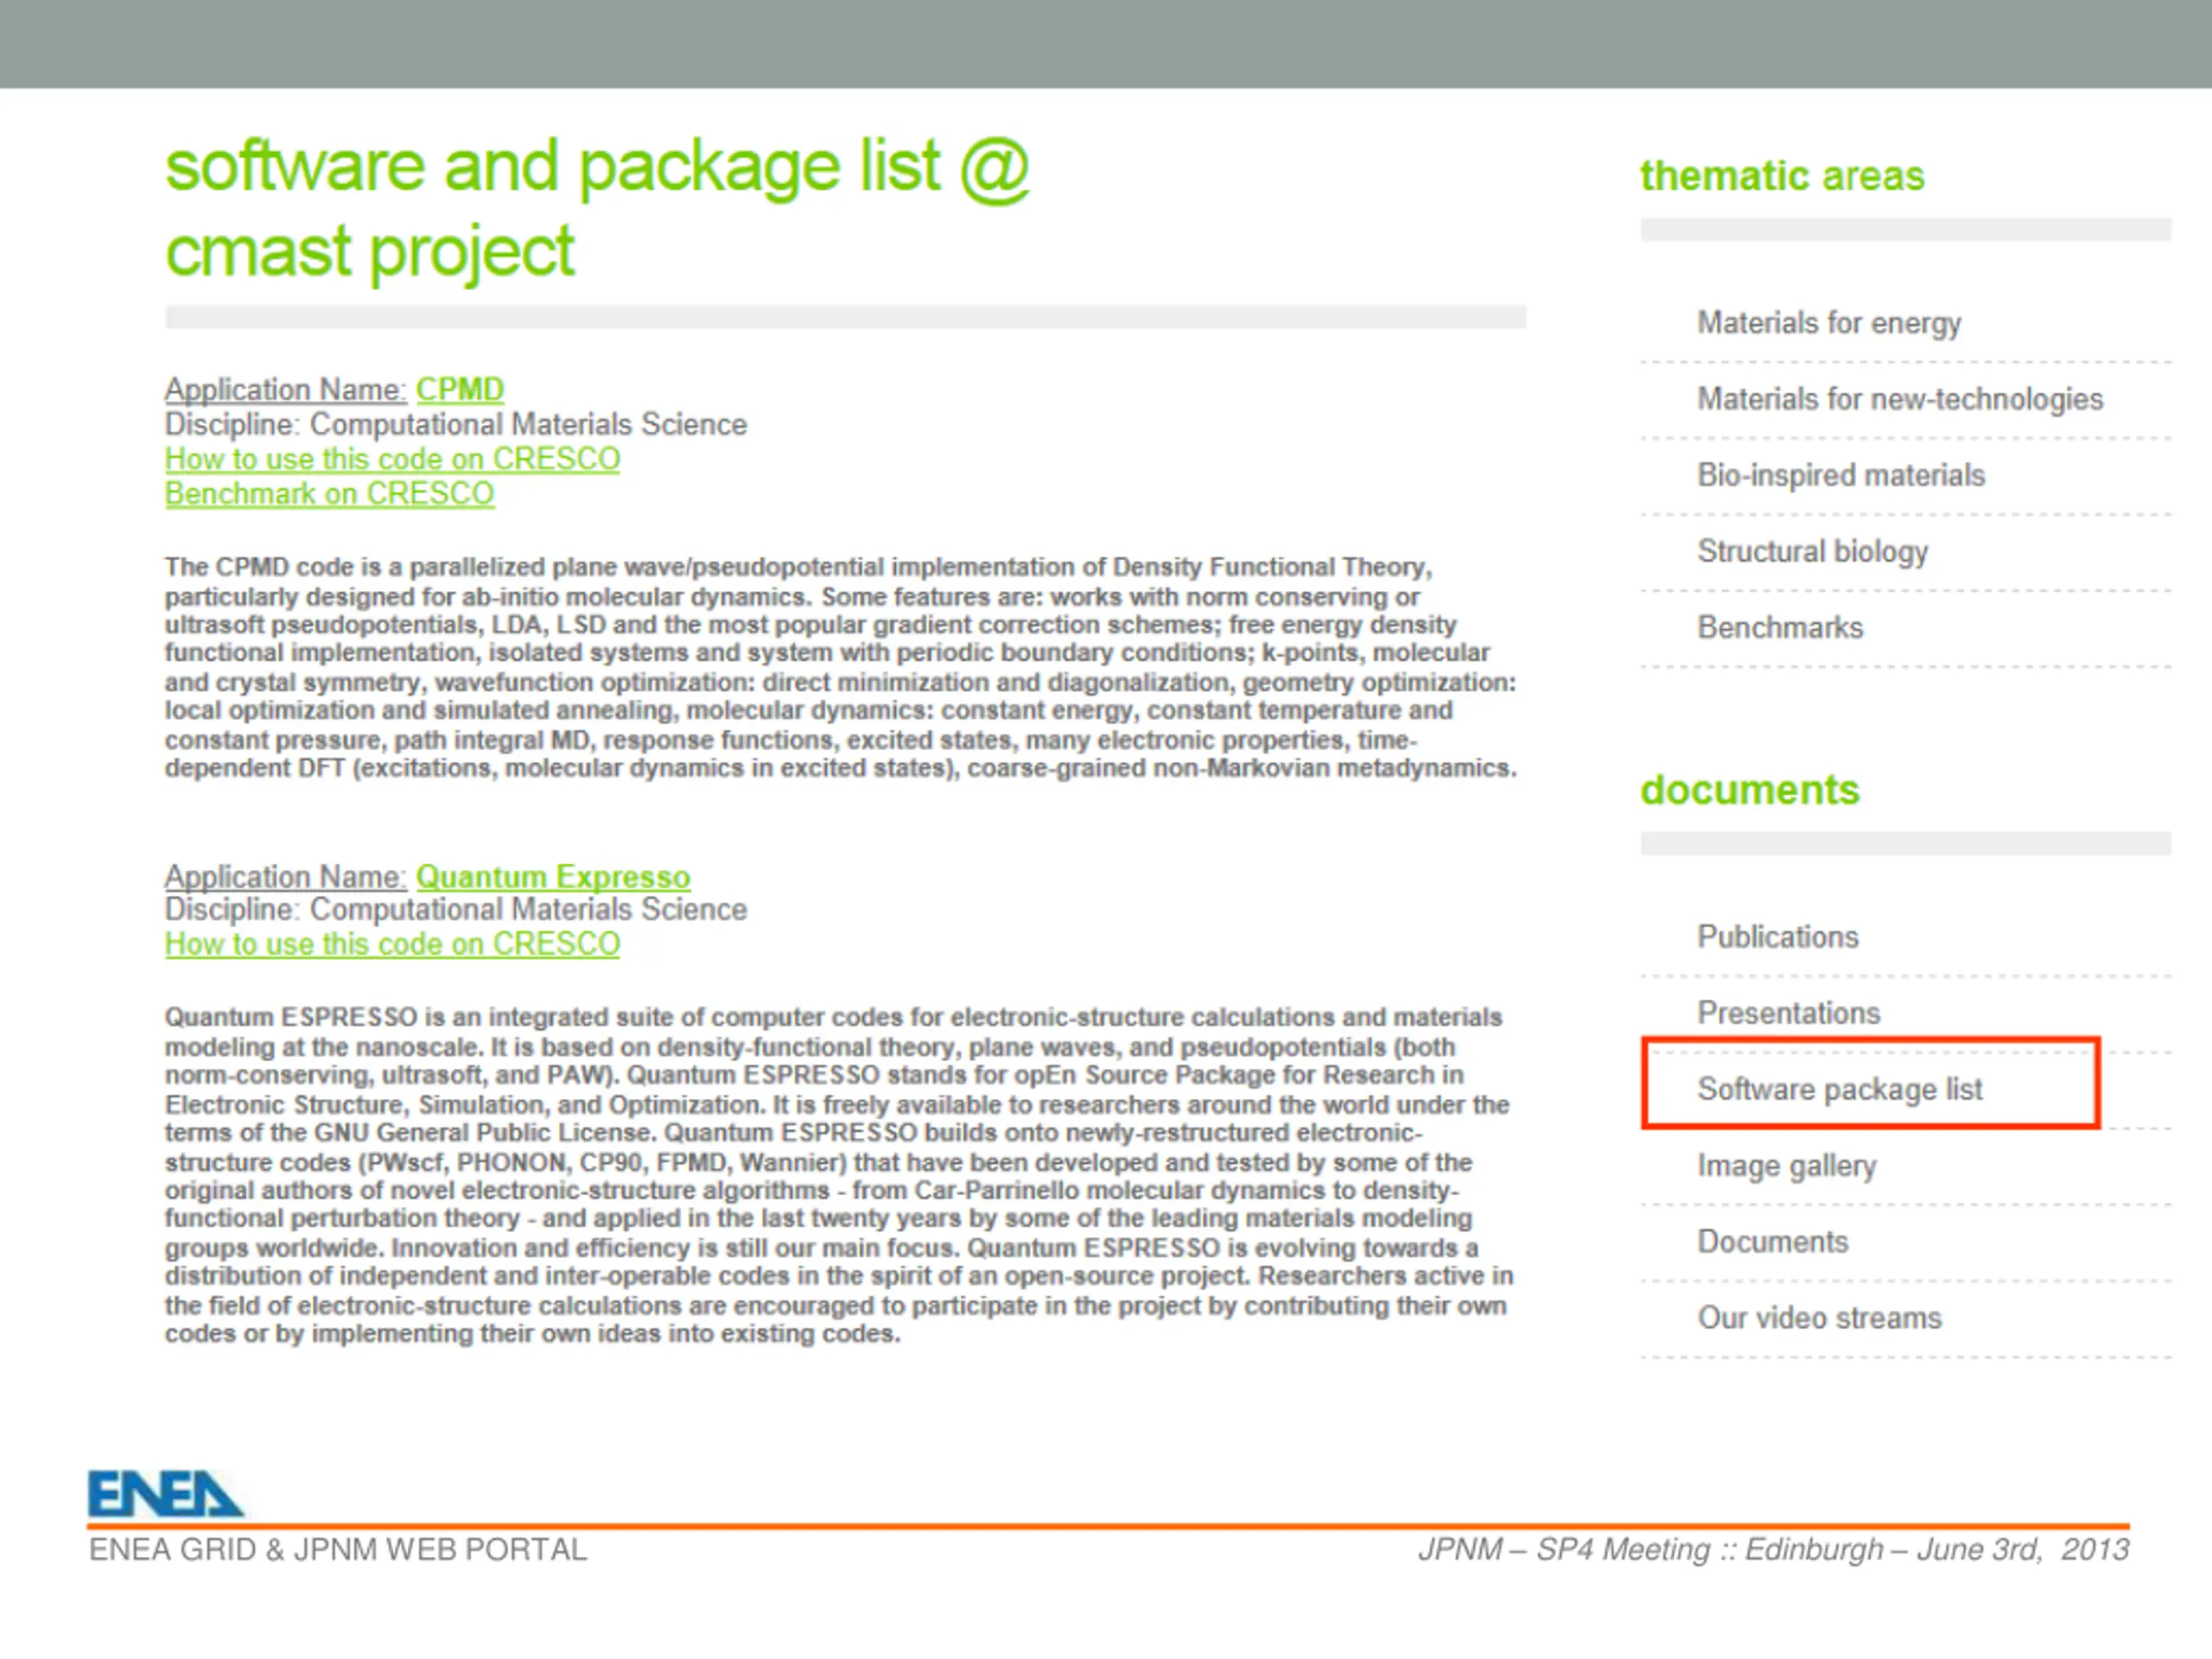The image size is (2212, 1659).
Task: Open 'Documents' sidebar entry
Action: pyautogui.click(x=1773, y=1242)
